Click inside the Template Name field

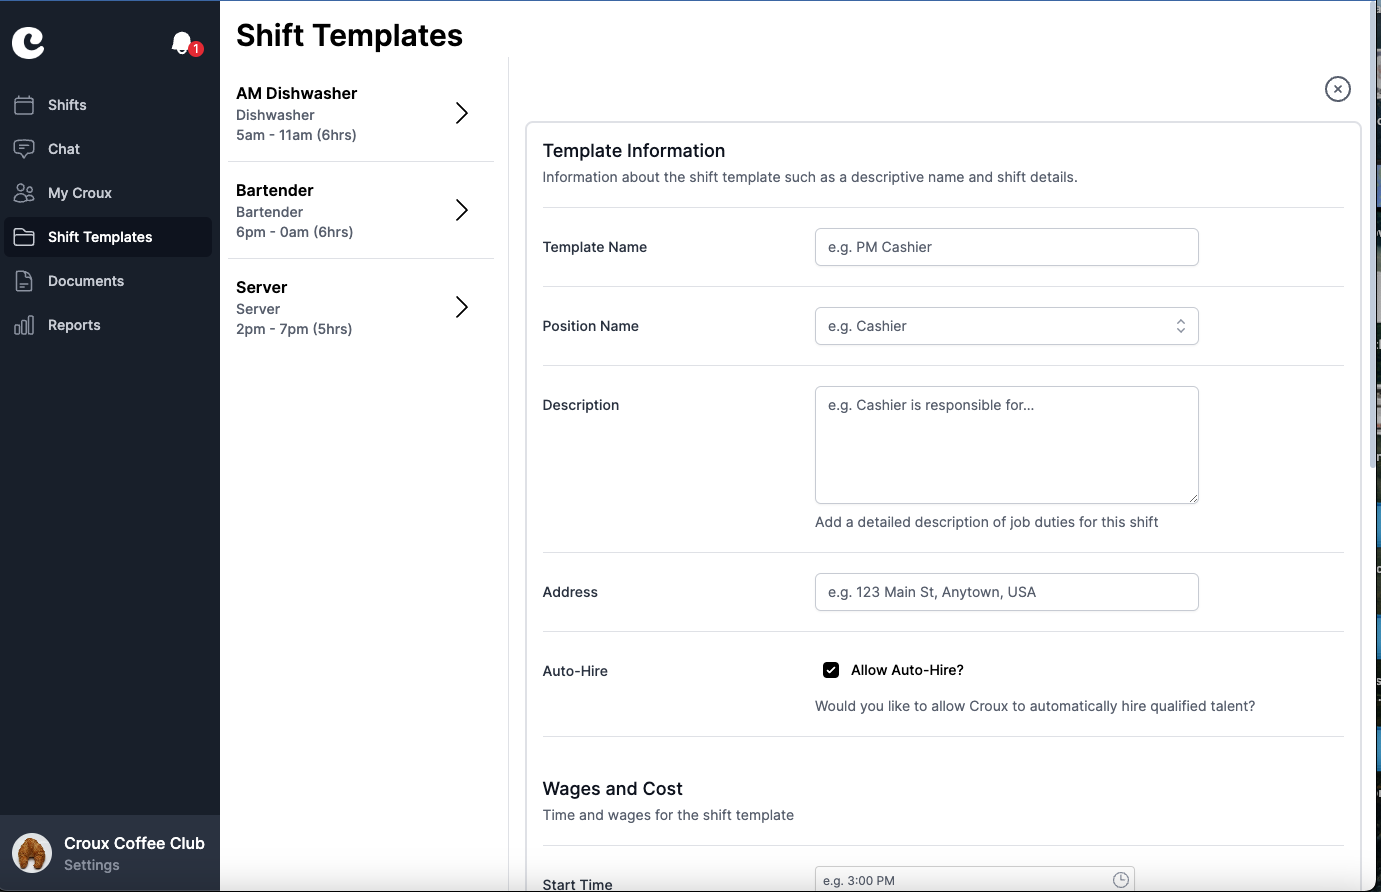(1006, 247)
